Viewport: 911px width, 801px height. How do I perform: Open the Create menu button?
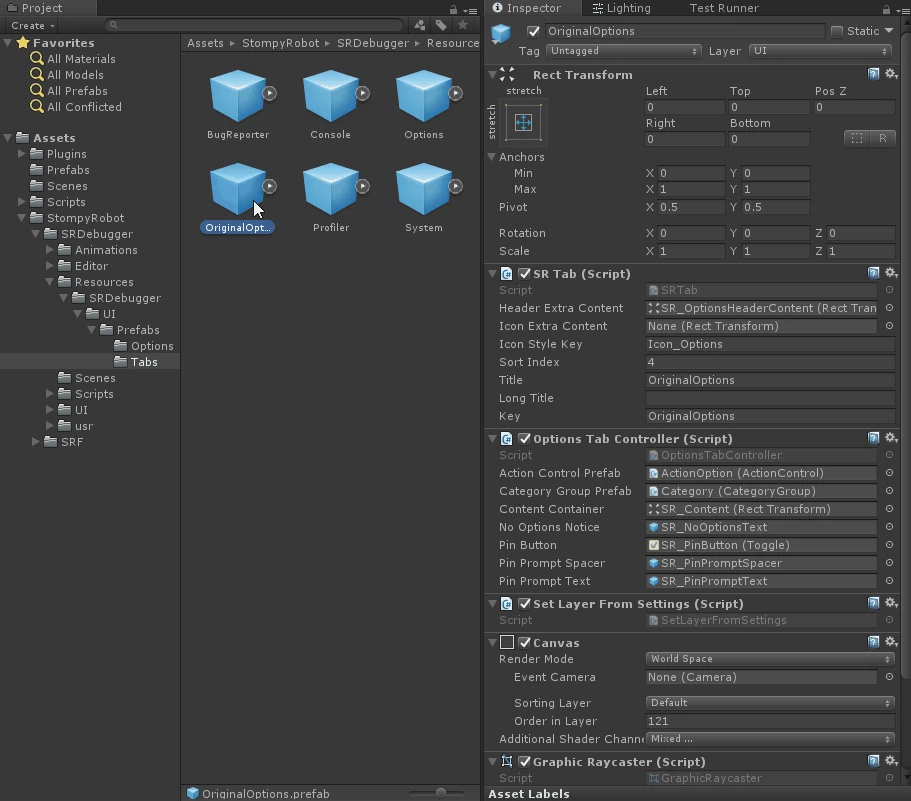click(33, 26)
